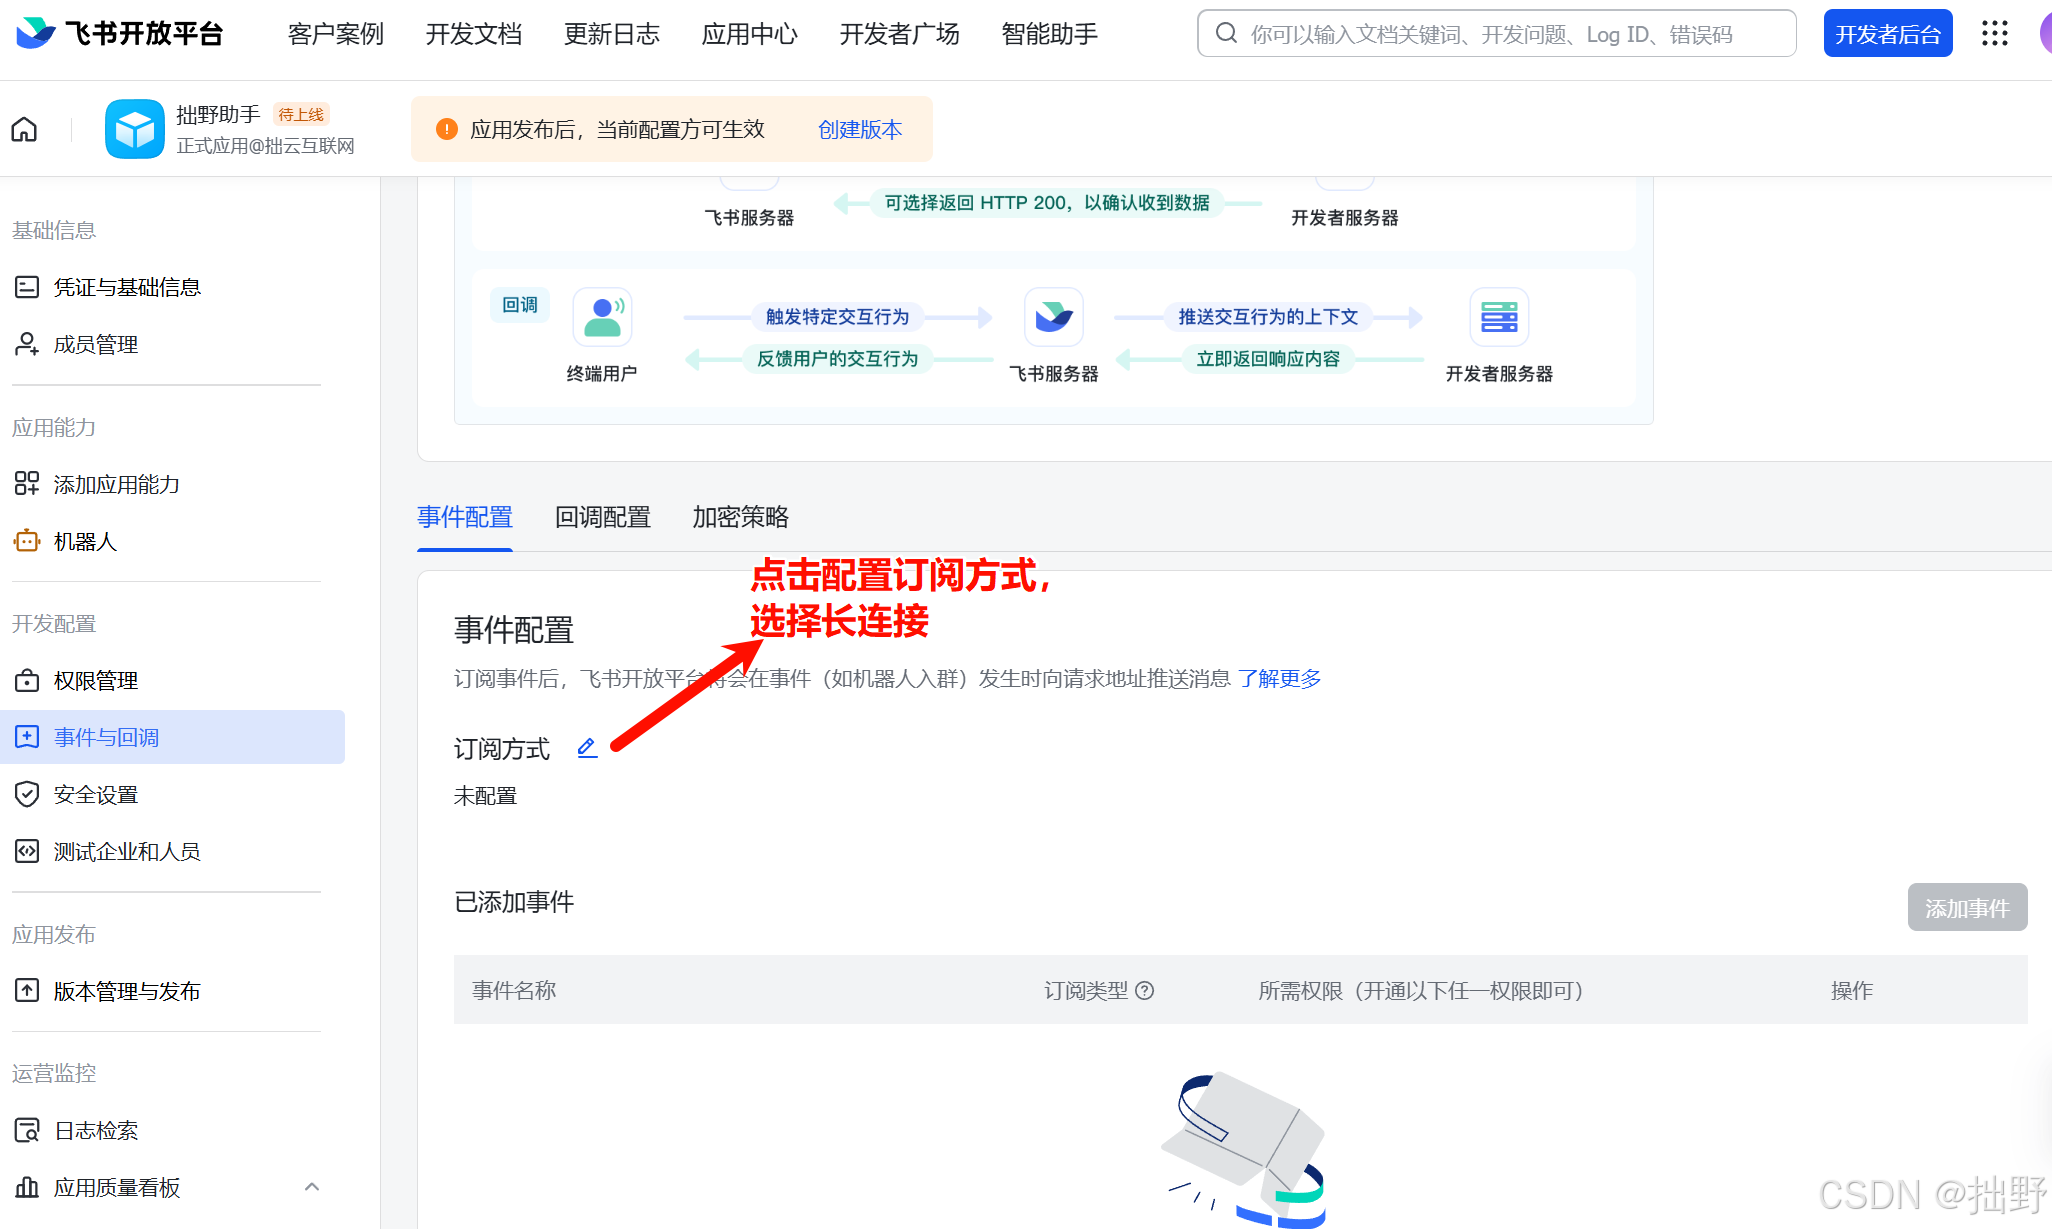The width and height of the screenshot is (2052, 1229).
Task: Click the 拙野助手 app cube icon
Action: [x=135, y=129]
